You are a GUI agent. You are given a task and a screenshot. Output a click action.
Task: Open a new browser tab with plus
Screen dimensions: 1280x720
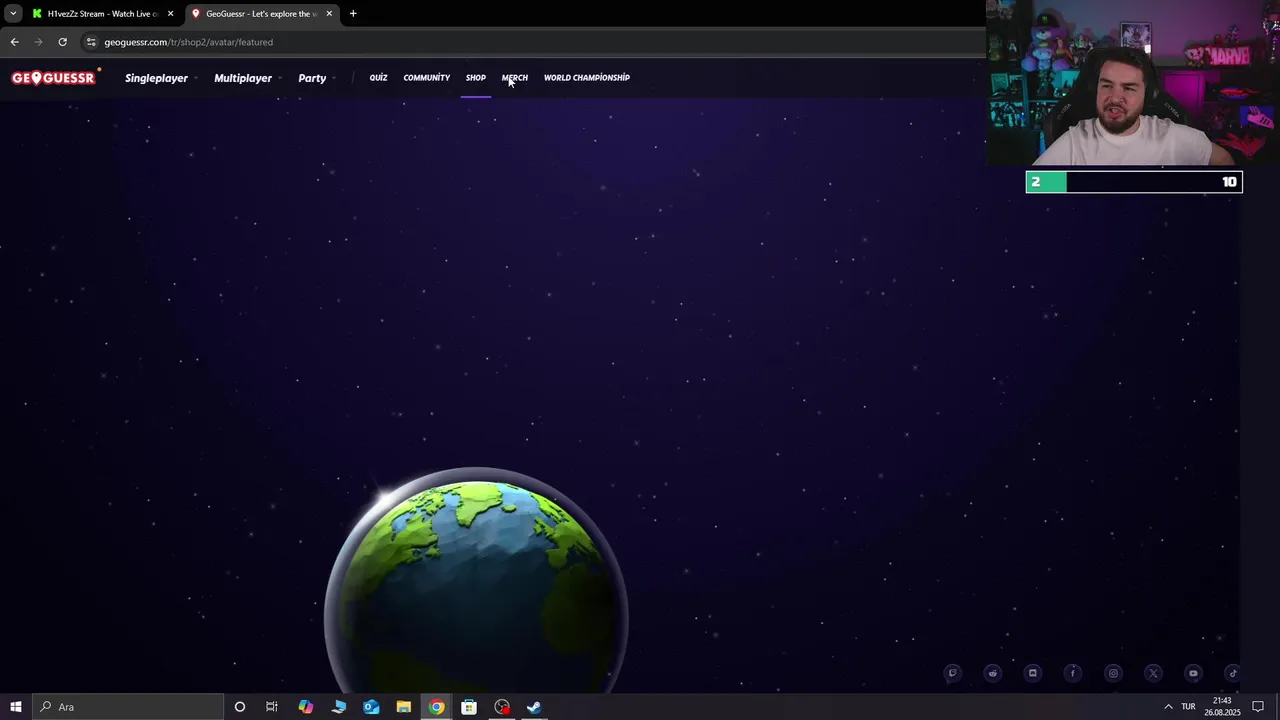pos(353,14)
